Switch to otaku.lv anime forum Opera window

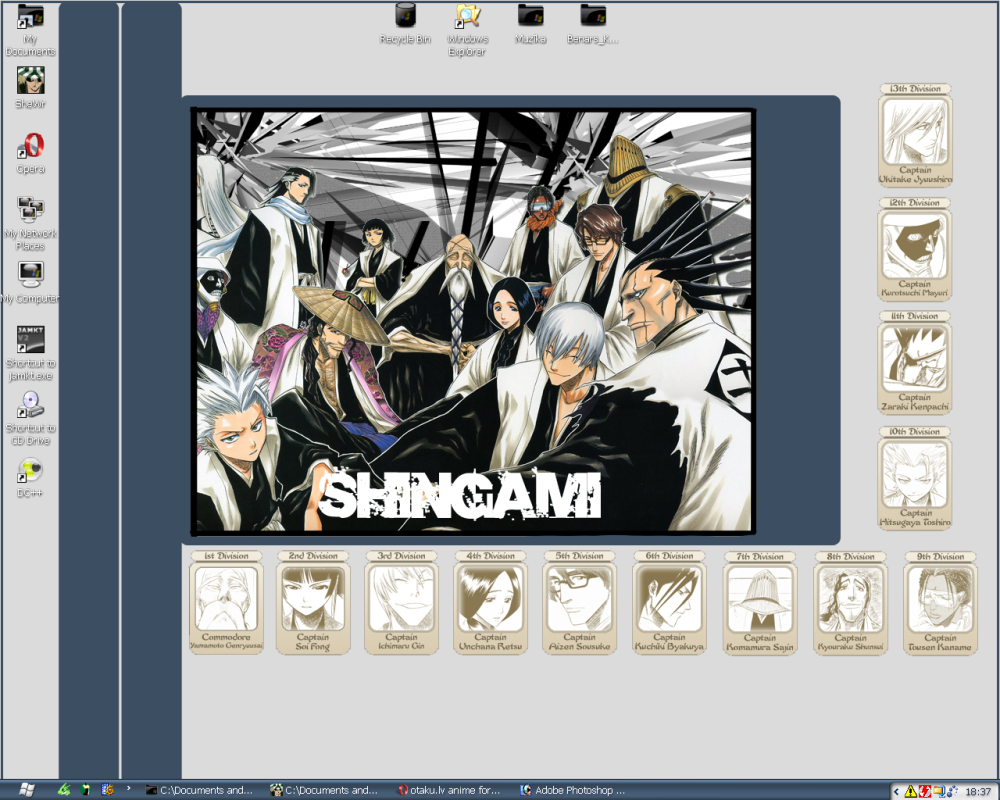coord(450,790)
